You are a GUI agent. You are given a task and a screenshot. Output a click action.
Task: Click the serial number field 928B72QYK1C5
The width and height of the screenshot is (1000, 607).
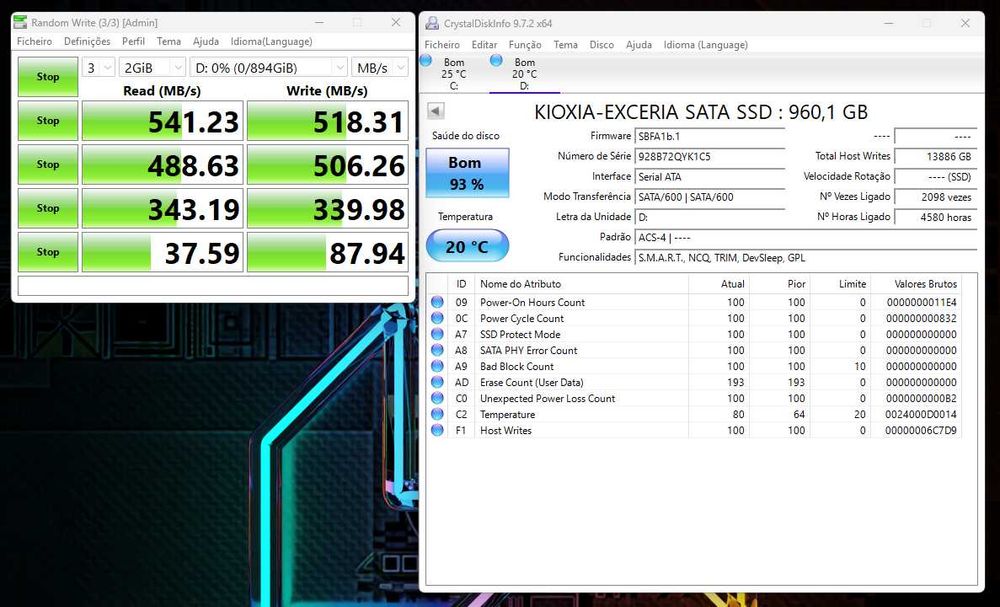710,156
